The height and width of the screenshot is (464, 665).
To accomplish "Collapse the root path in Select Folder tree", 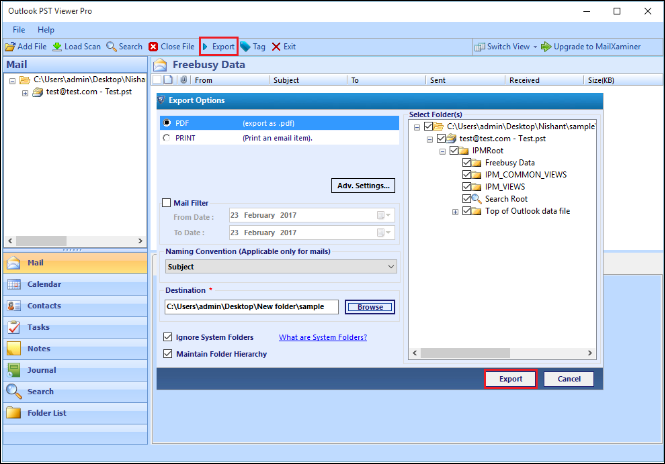I will pyautogui.click(x=417, y=127).
